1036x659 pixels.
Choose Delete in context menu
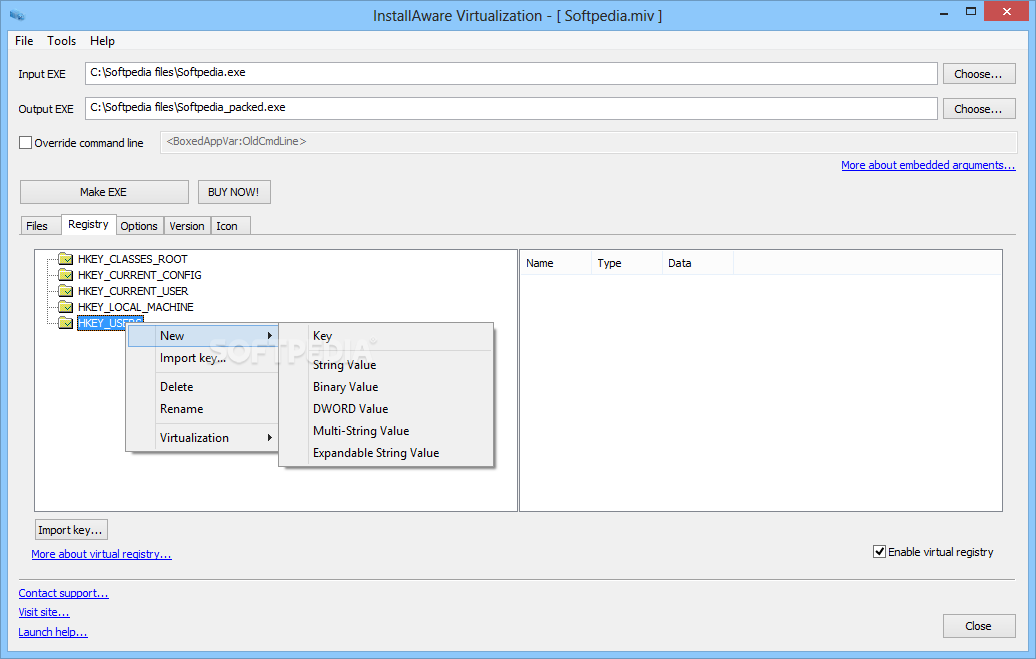tap(202, 387)
